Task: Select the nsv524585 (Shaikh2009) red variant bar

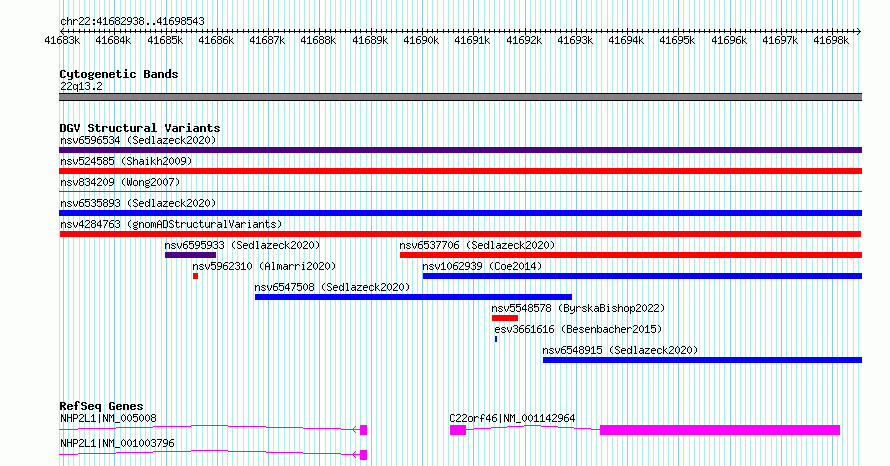Action: pyautogui.click(x=460, y=171)
